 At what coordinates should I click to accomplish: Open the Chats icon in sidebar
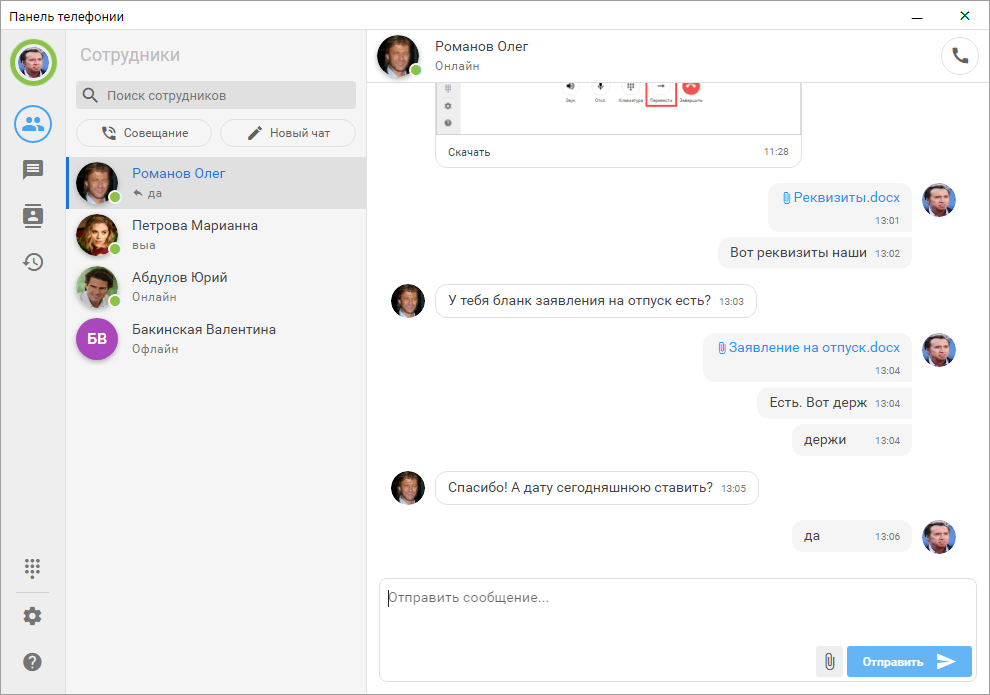33,170
